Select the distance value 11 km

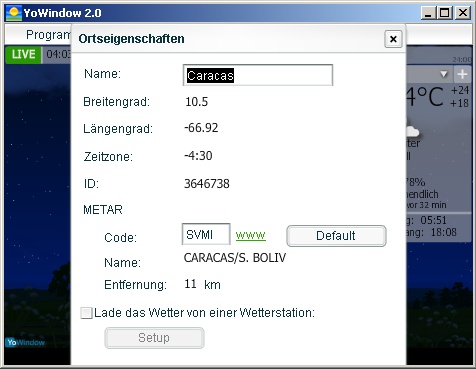202,284
